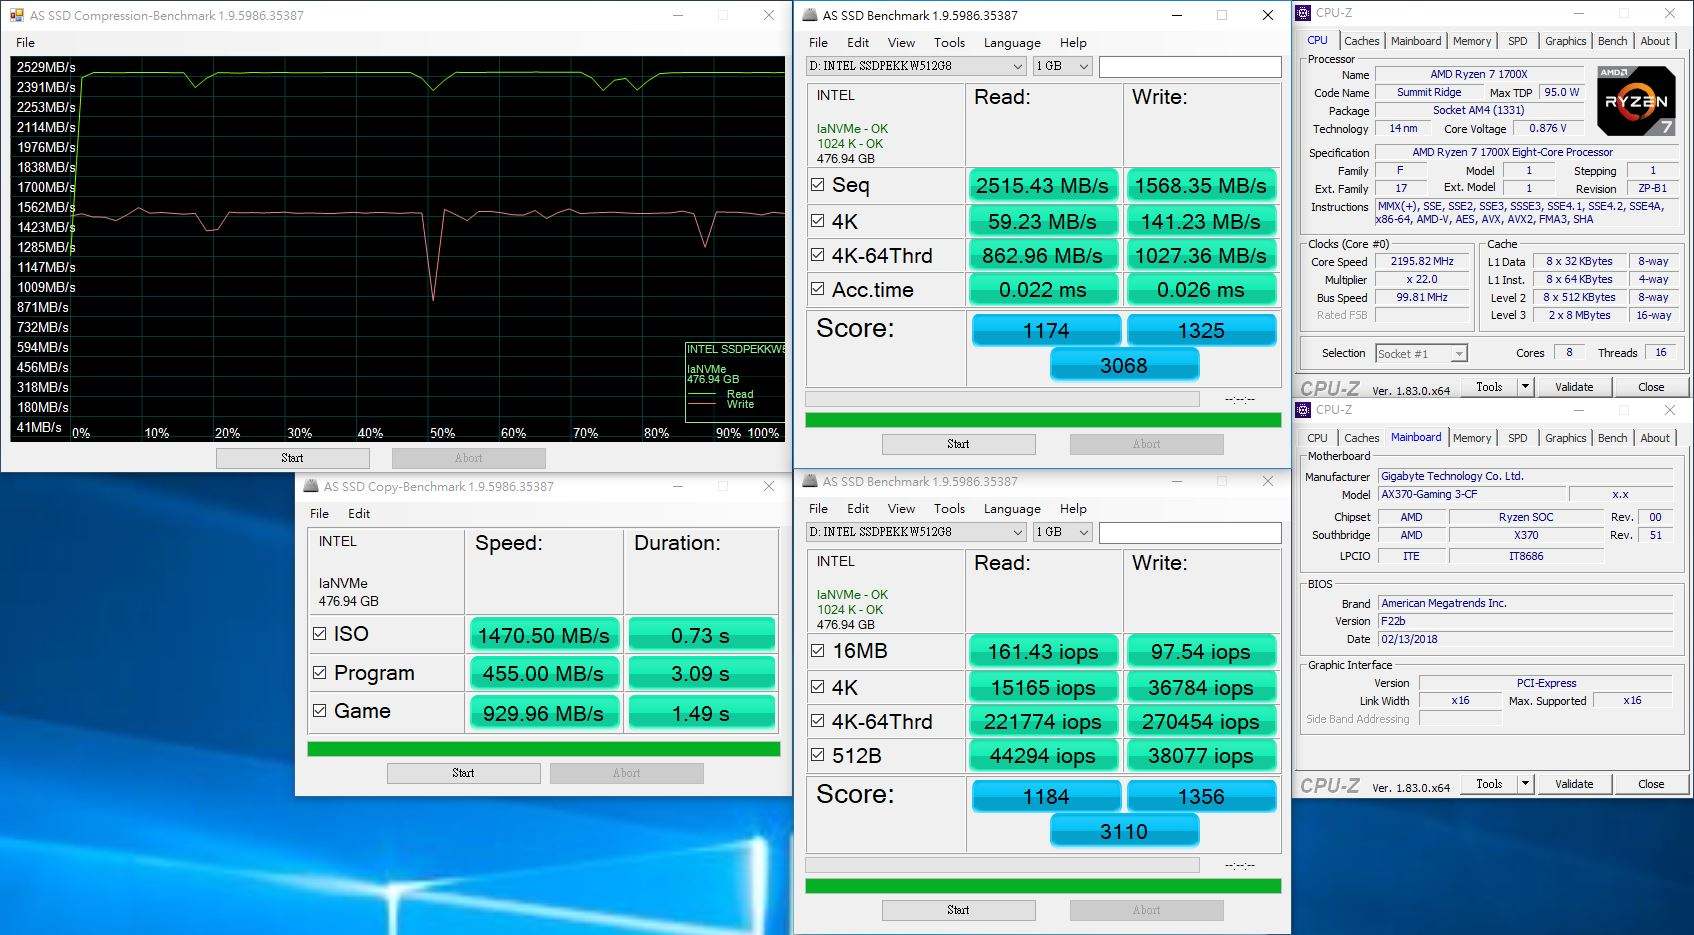
Task: Open SPD tab in the CPU-Z Mainboard window
Action: [1518, 438]
